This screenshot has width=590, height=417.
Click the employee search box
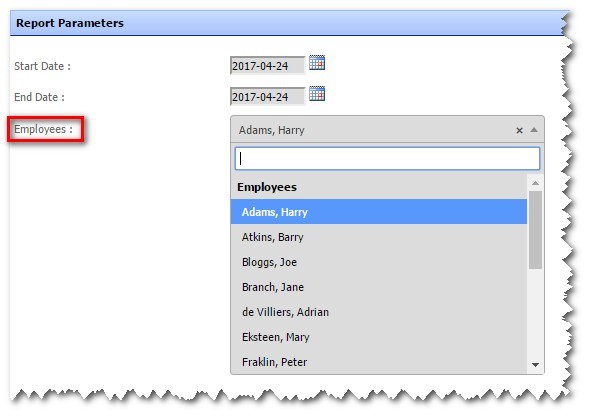point(387,158)
